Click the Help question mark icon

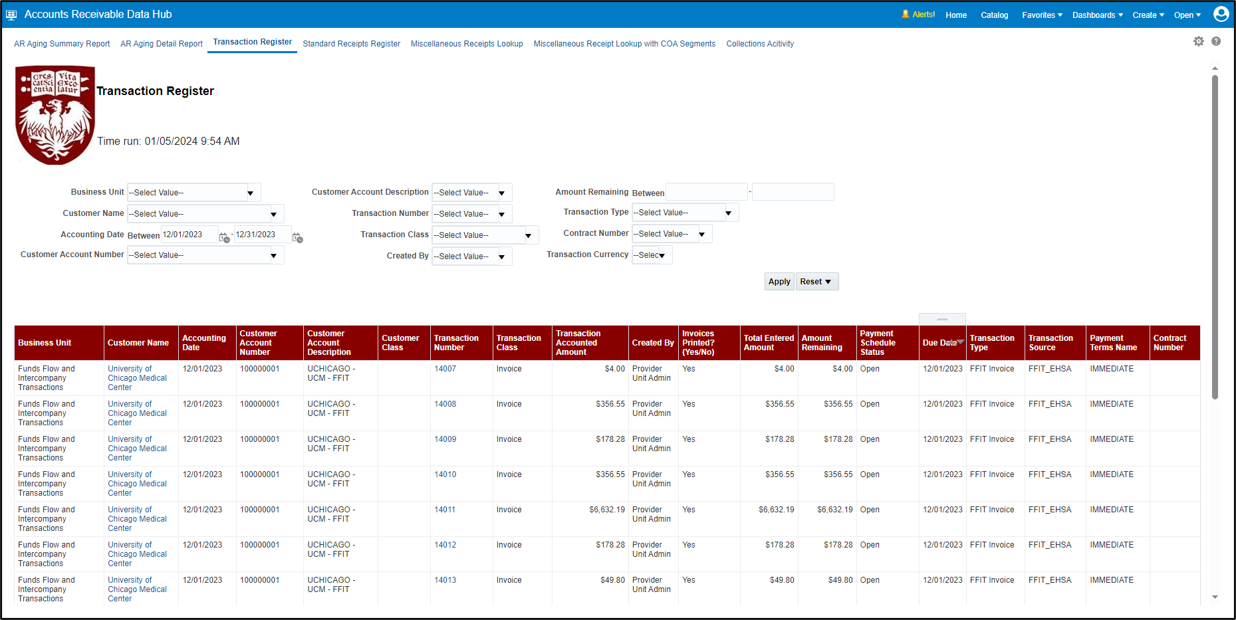tap(1216, 42)
